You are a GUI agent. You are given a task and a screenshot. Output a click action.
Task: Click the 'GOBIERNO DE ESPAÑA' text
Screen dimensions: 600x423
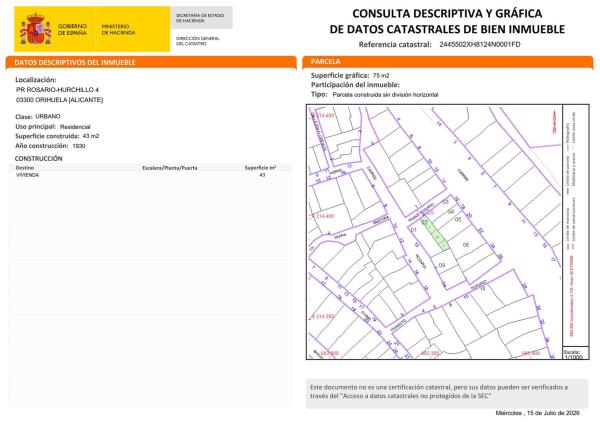pyautogui.click(x=72, y=29)
